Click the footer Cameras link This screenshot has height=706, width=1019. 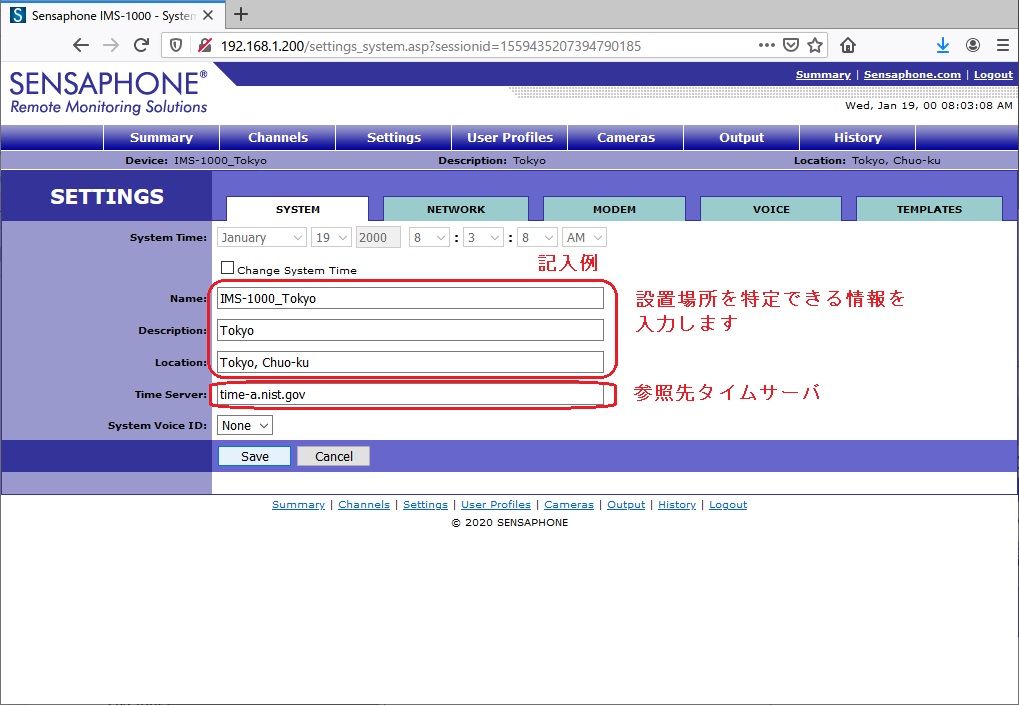[x=569, y=504]
